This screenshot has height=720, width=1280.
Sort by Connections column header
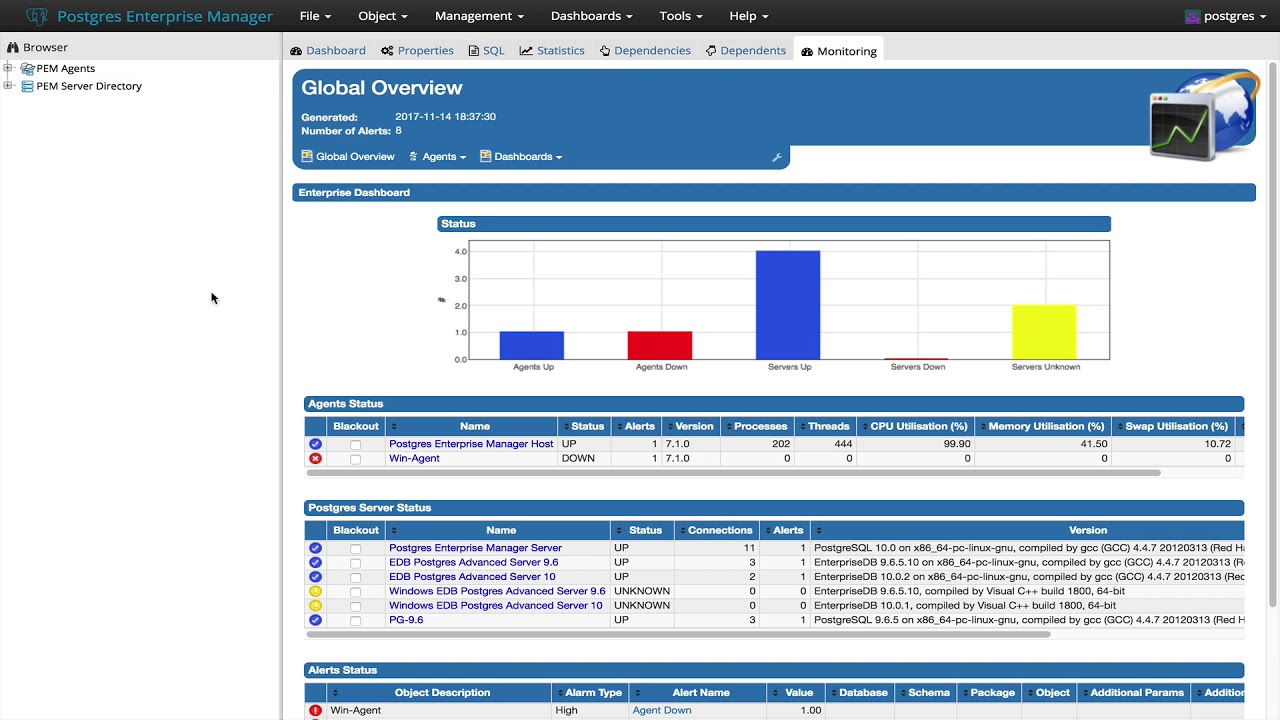(x=718, y=531)
